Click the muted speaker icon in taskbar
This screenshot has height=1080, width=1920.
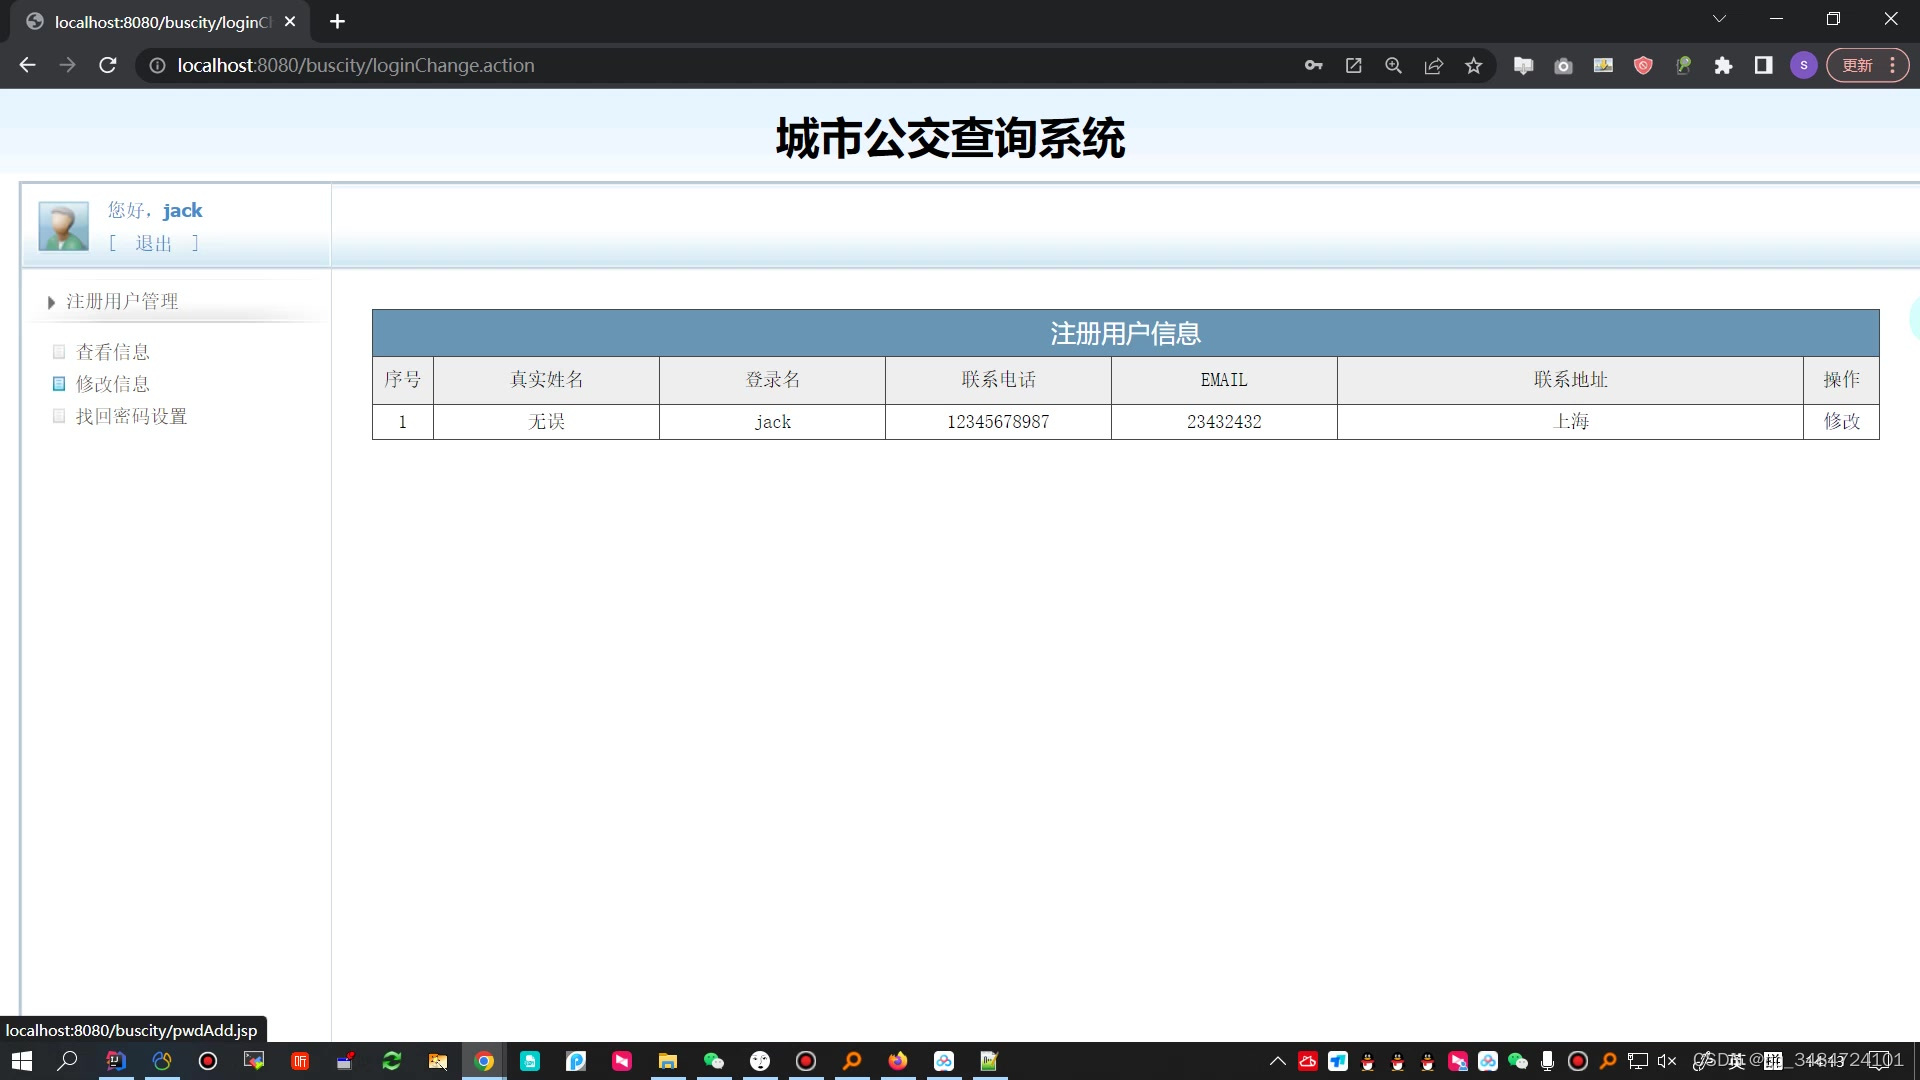pyautogui.click(x=1663, y=1061)
